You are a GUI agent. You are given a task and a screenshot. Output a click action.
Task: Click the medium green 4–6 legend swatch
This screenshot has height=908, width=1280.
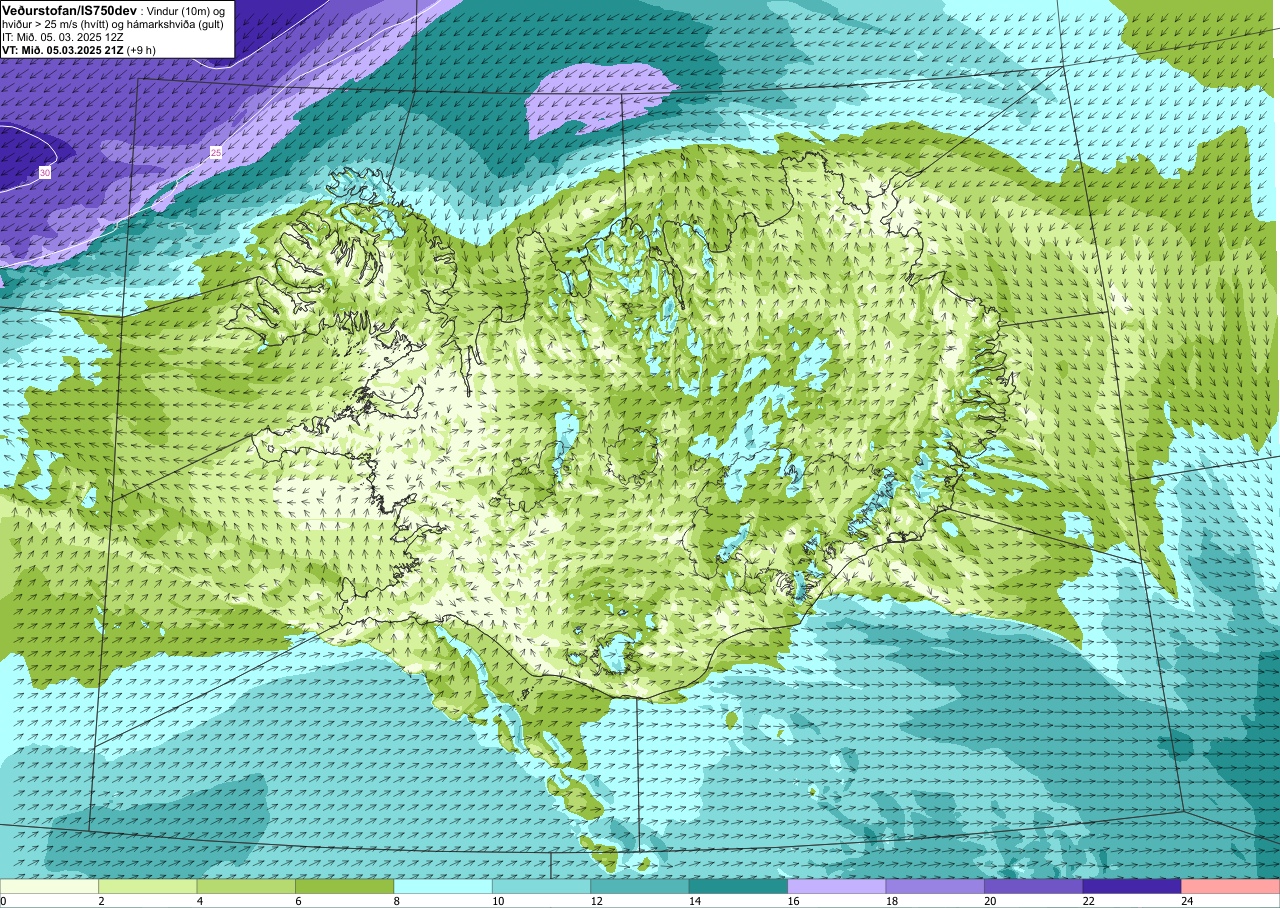(x=246, y=886)
